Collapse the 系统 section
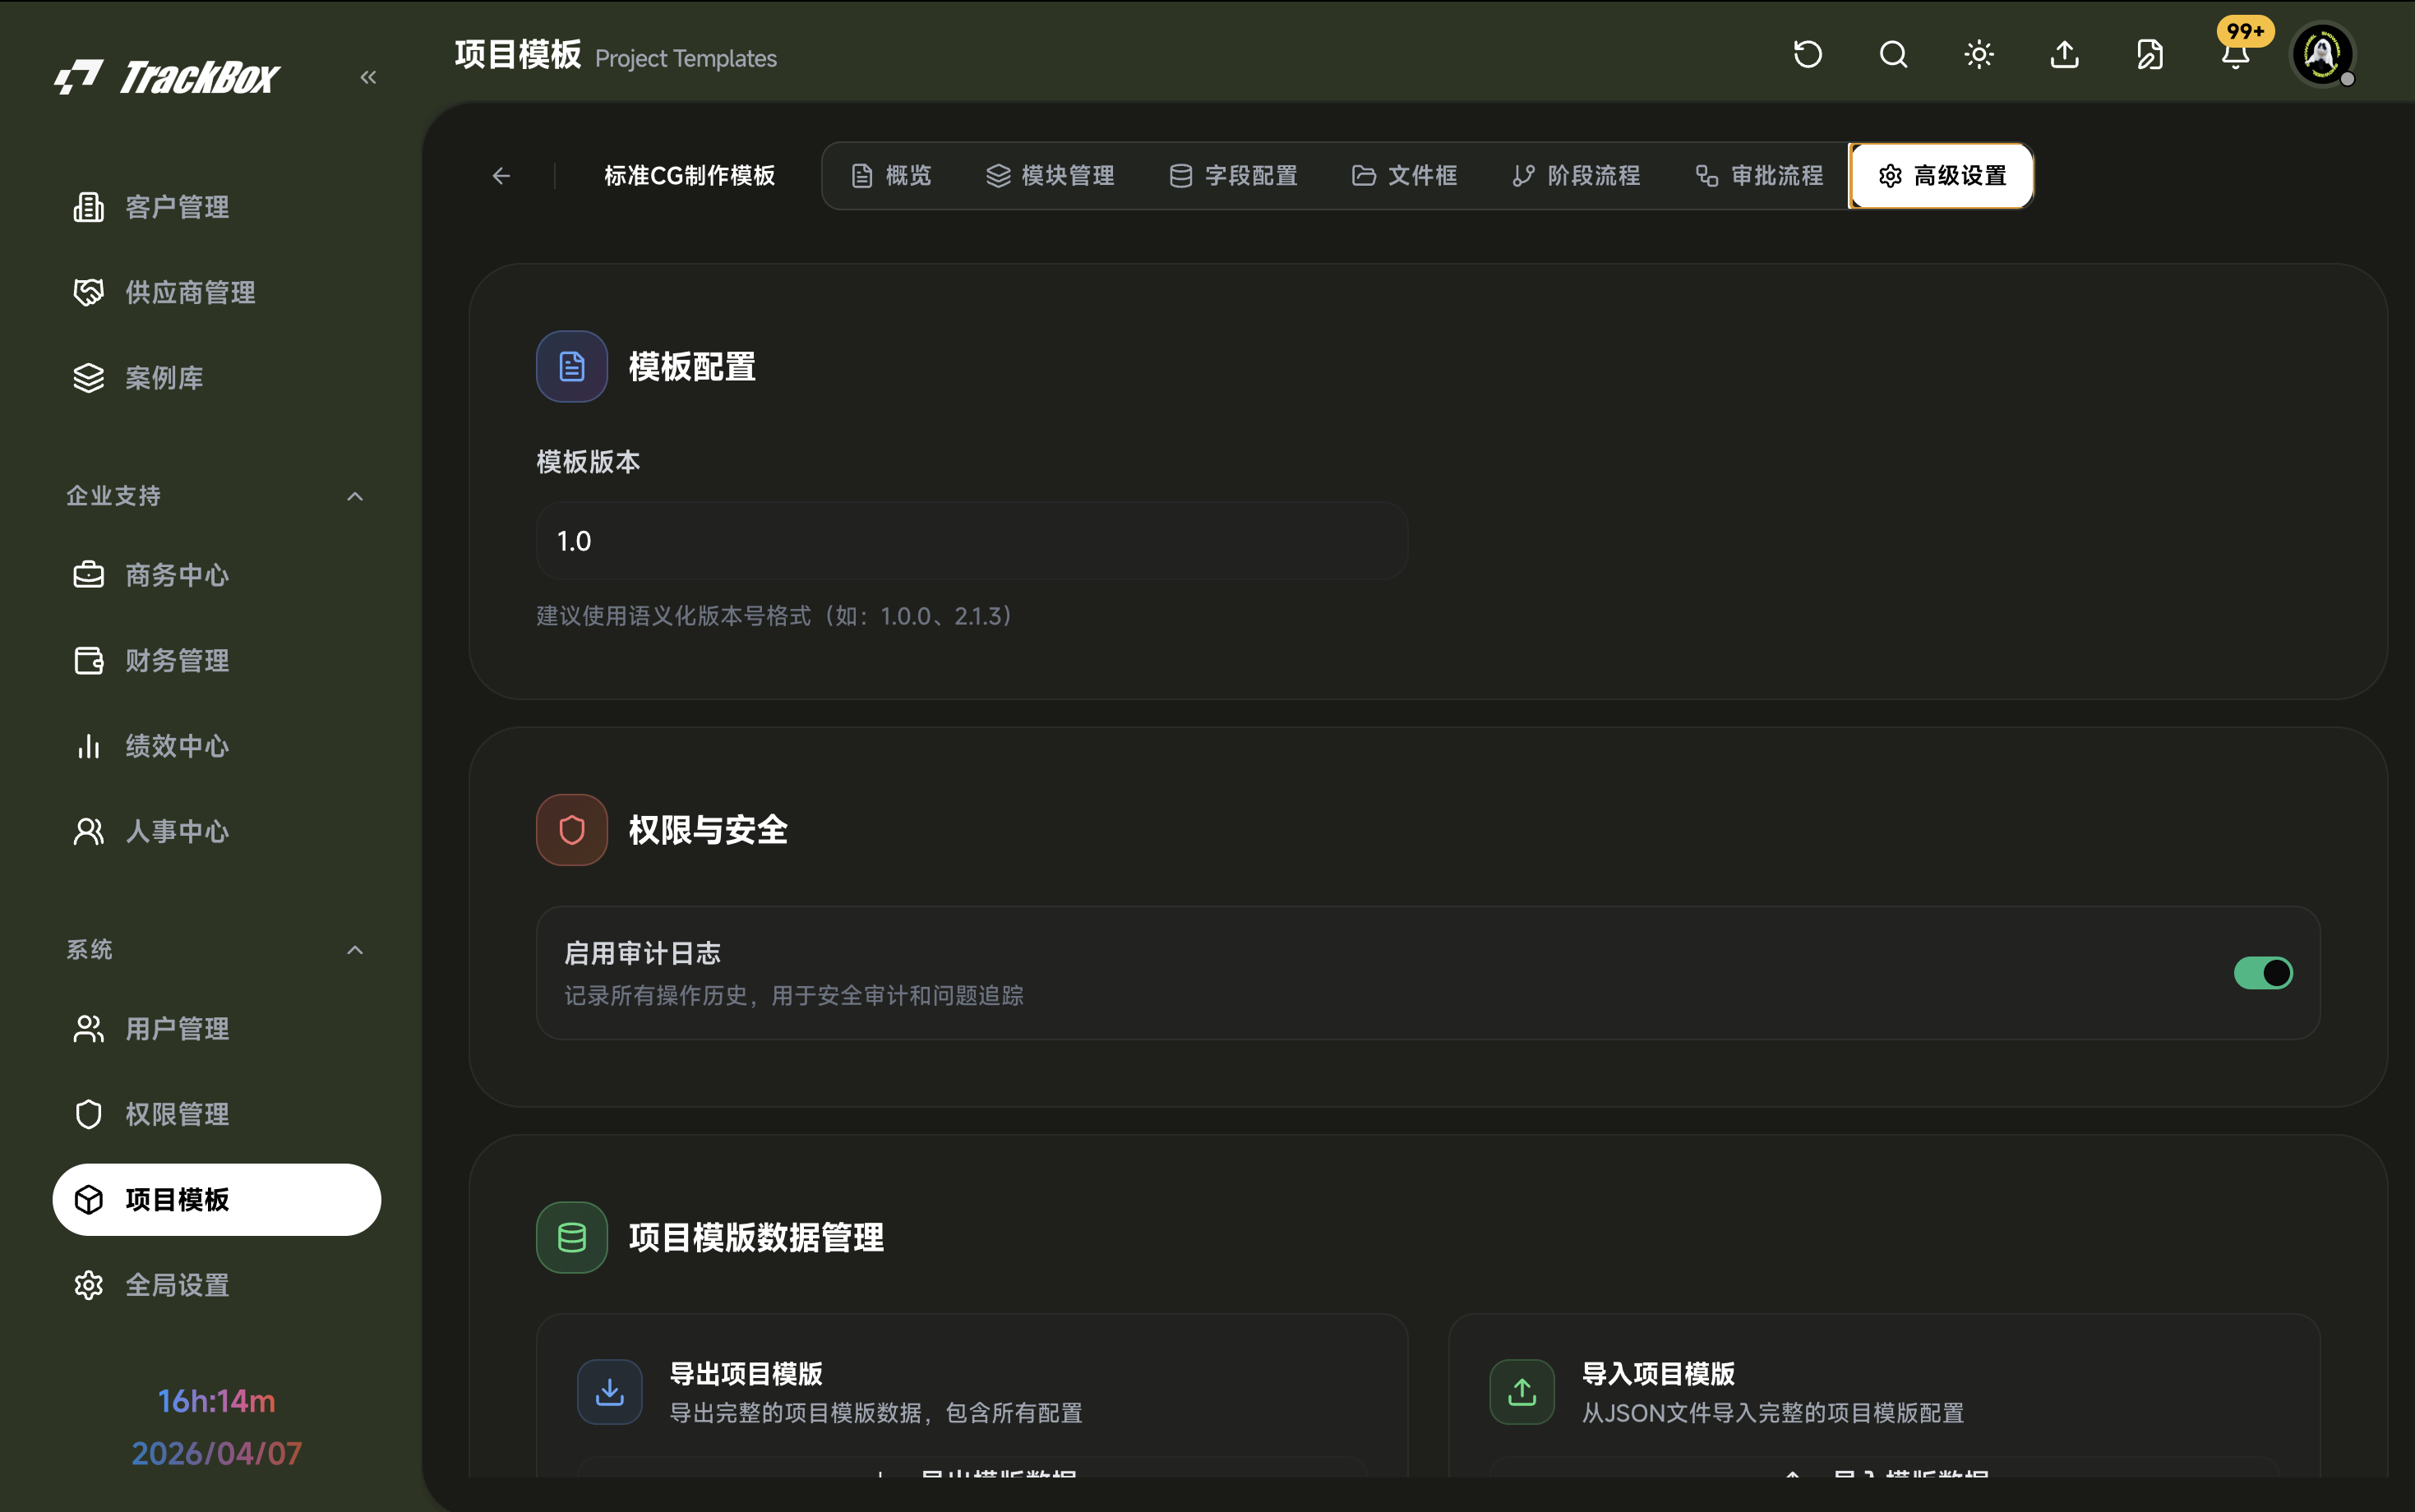This screenshot has width=2415, height=1512. 355,949
